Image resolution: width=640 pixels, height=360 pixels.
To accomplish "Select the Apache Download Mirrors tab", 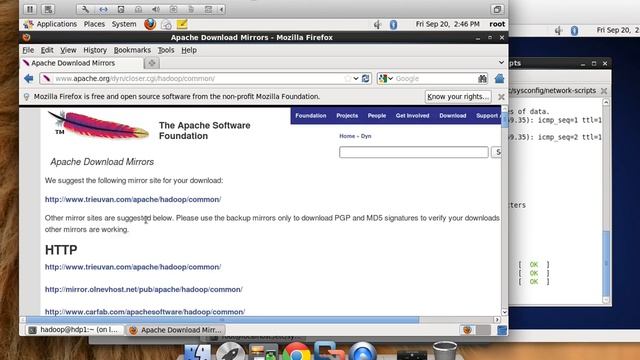I will tap(81, 63).
